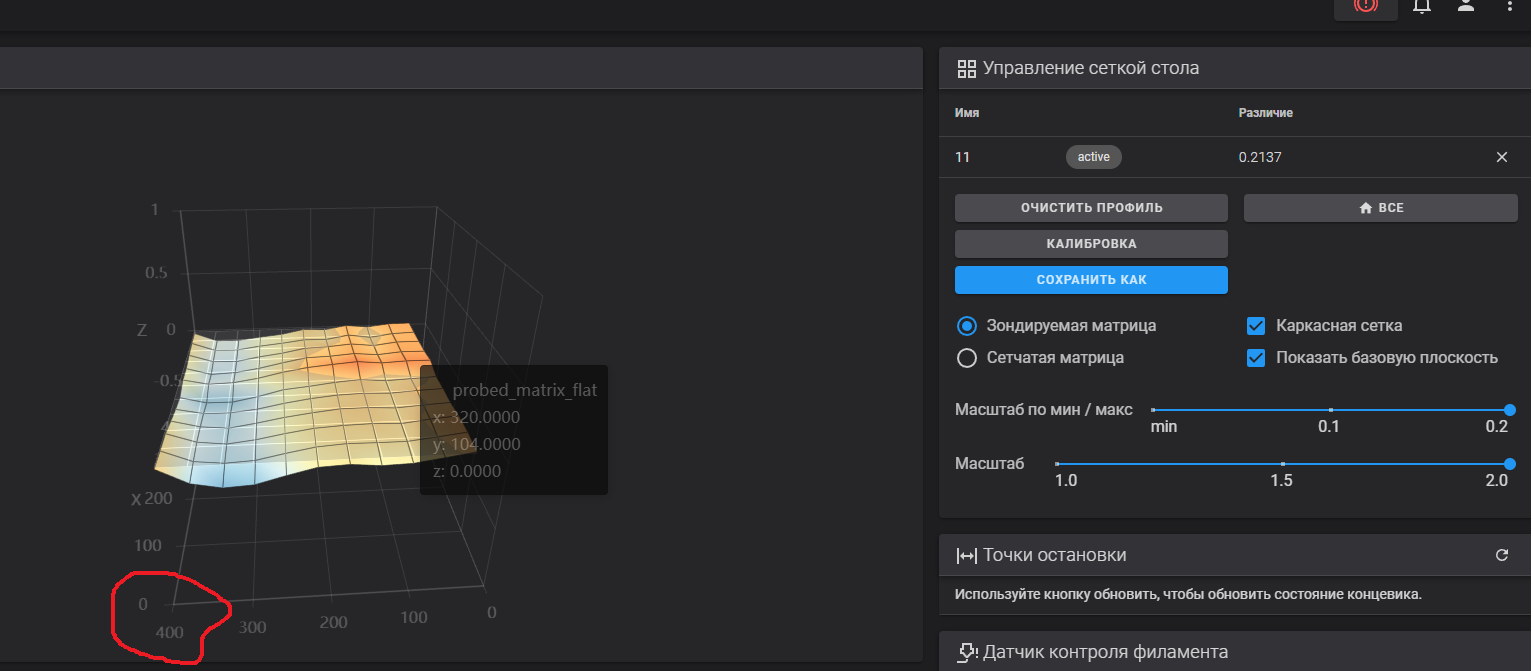Click the blue СОХРАНИТЬ КАК button
This screenshot has width=1533, height=671.
click(x=1091, y=280)
